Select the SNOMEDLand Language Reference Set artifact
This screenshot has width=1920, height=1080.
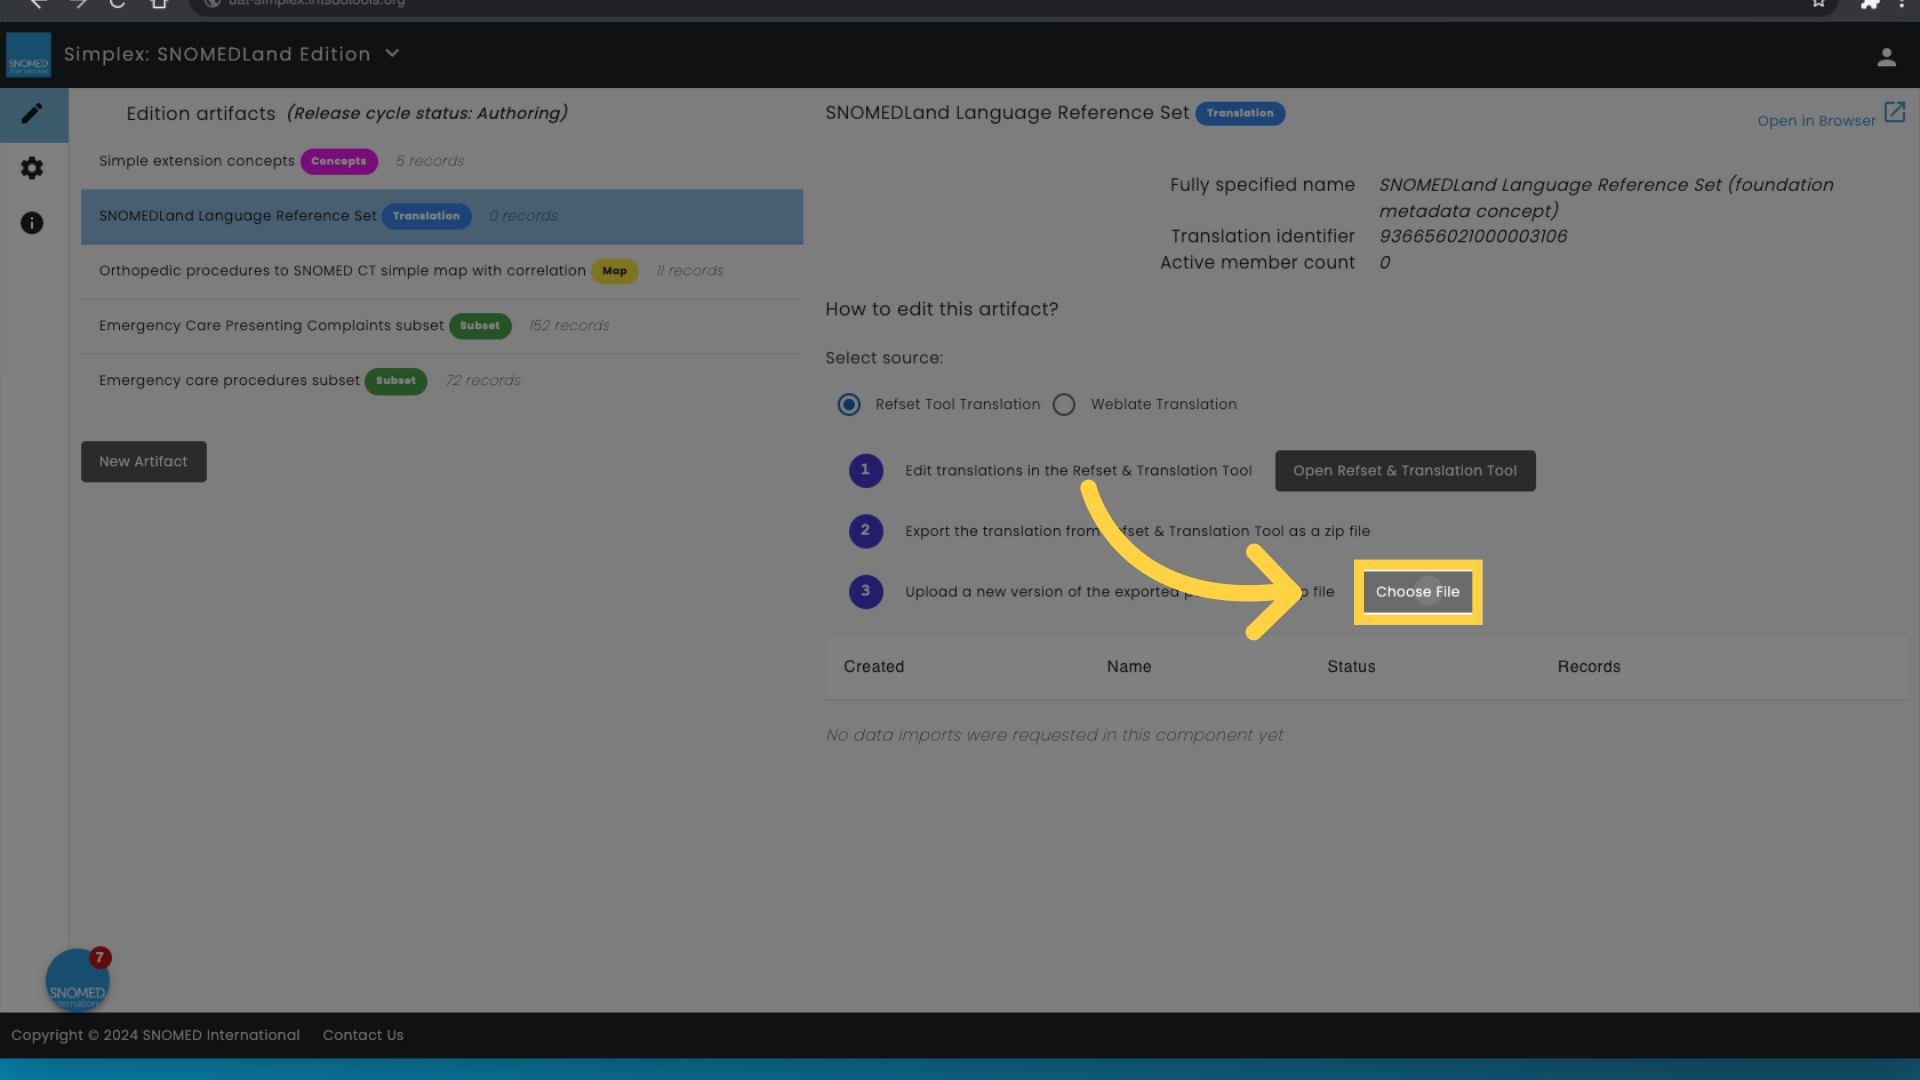coord(442,216)
